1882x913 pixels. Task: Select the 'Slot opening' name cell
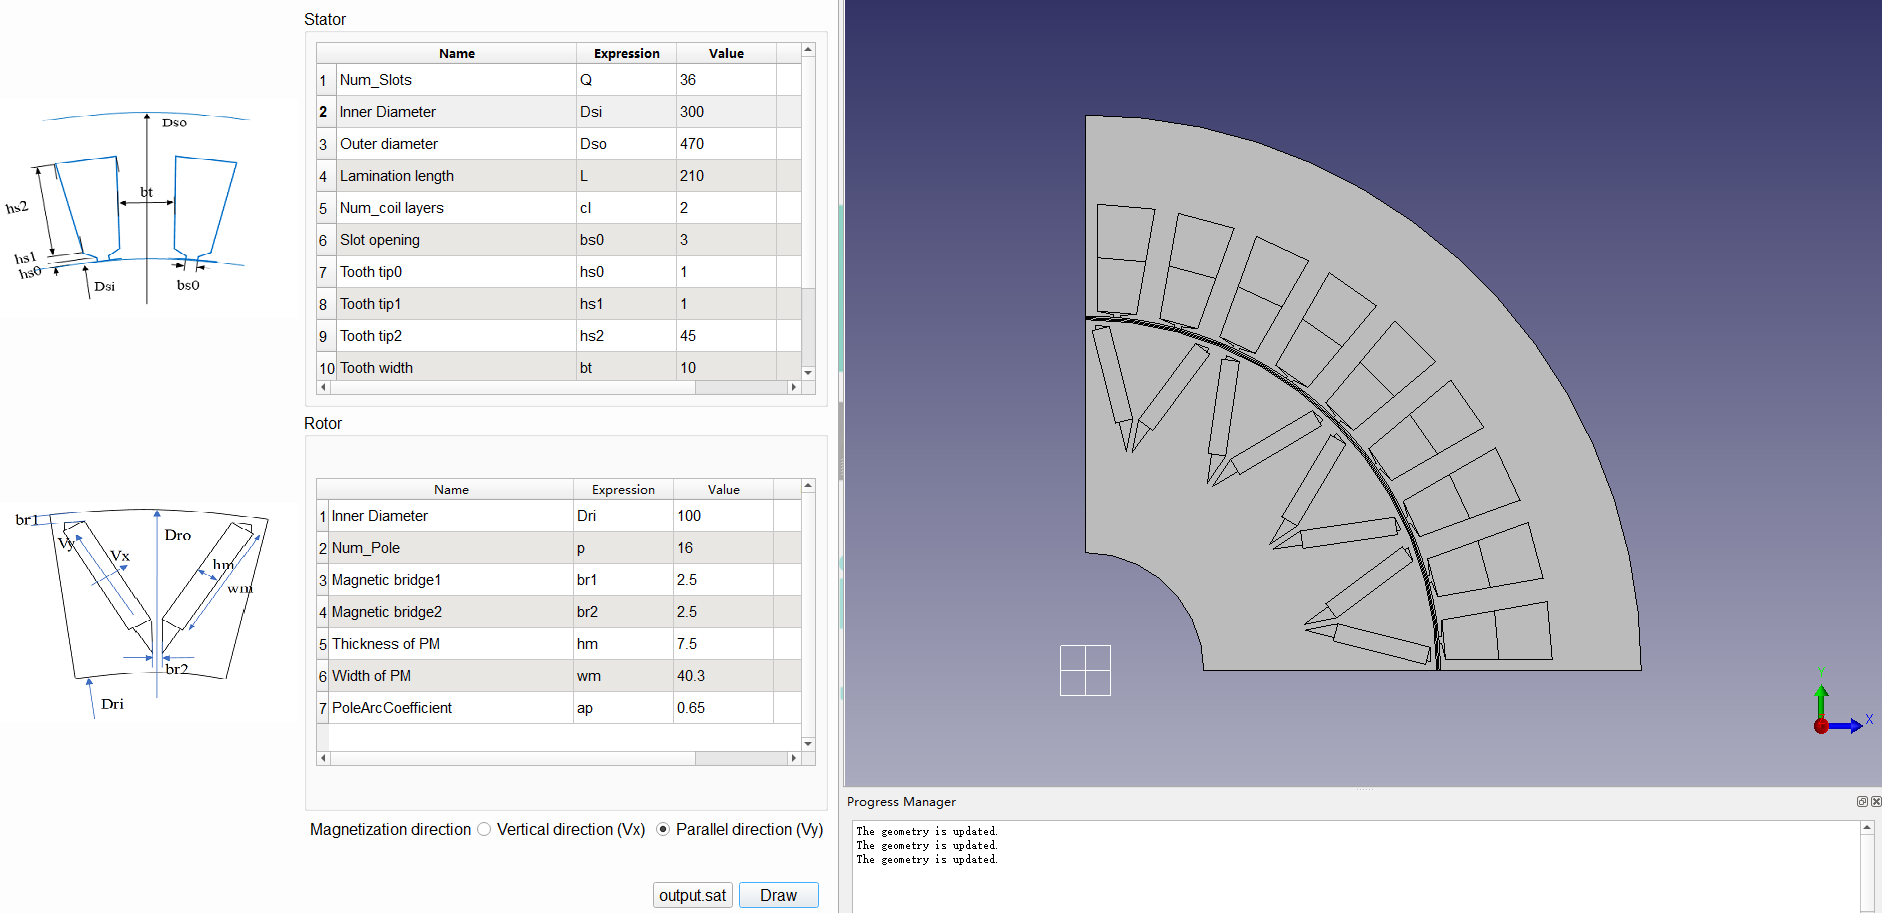click(x=457, y=240)
